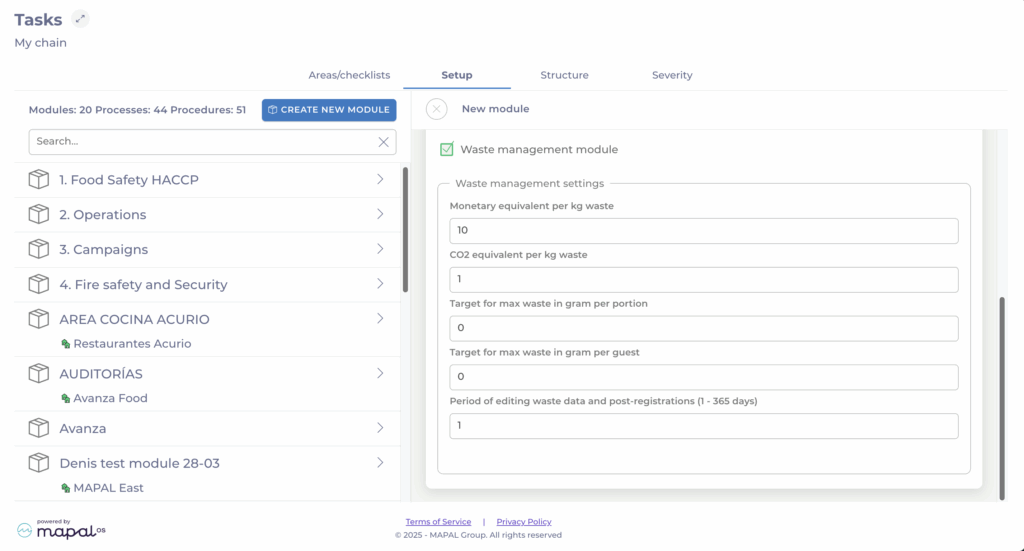
Task: Open the Privacy Policy link
Action: 524,522
